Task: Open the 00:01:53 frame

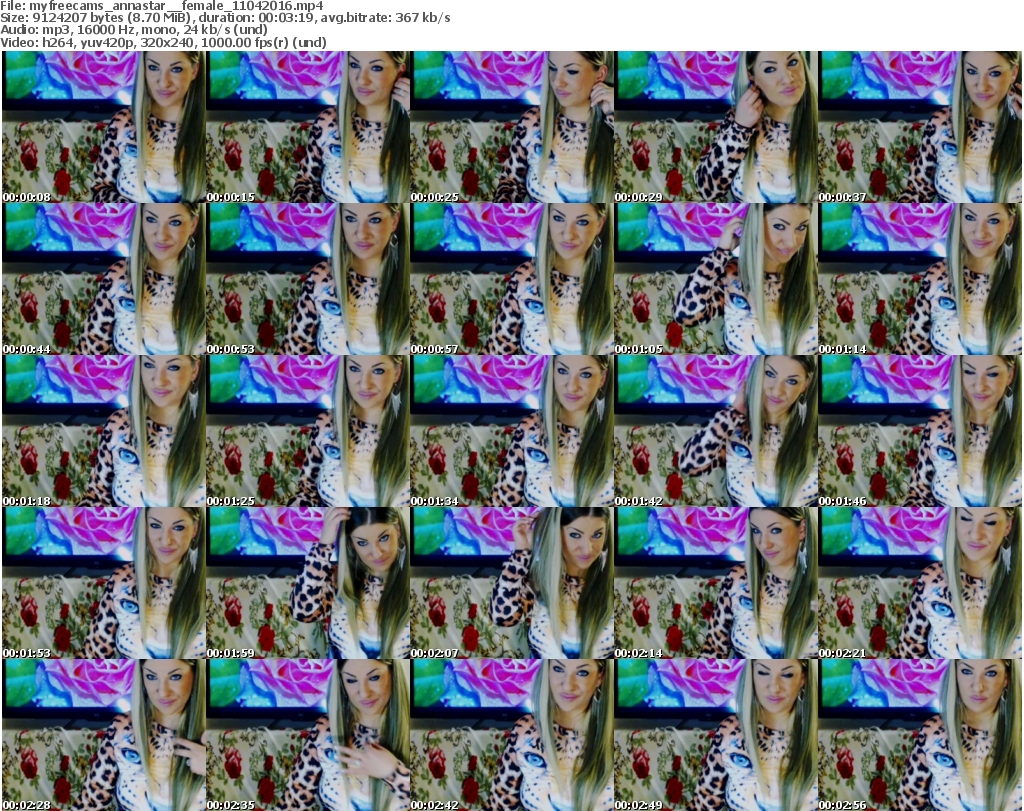Action: coord(103,583)
